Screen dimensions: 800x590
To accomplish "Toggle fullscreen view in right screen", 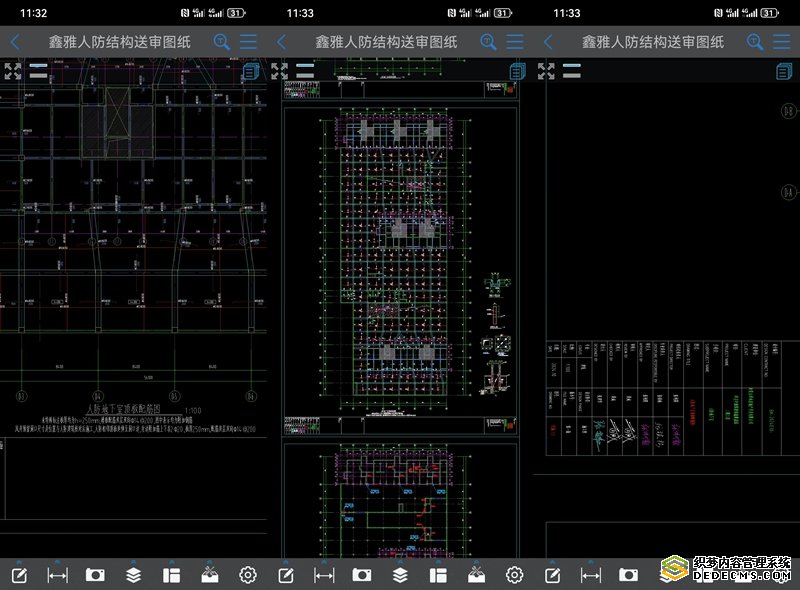I will (546, 71).
